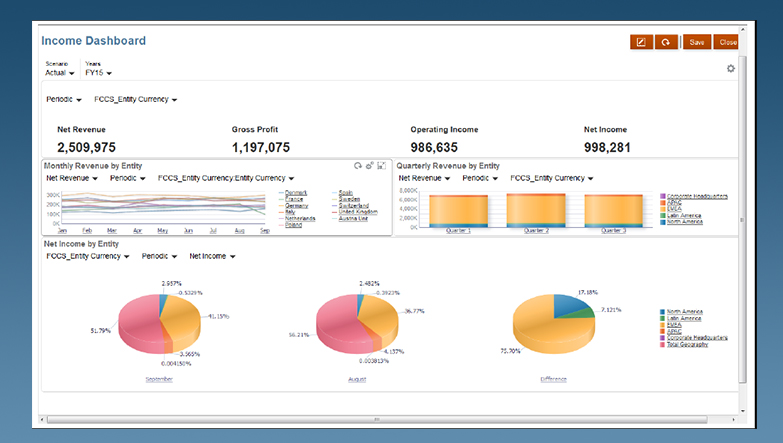Expand Net Revenue dropdown in Quarterly Revenue panel

424,178
